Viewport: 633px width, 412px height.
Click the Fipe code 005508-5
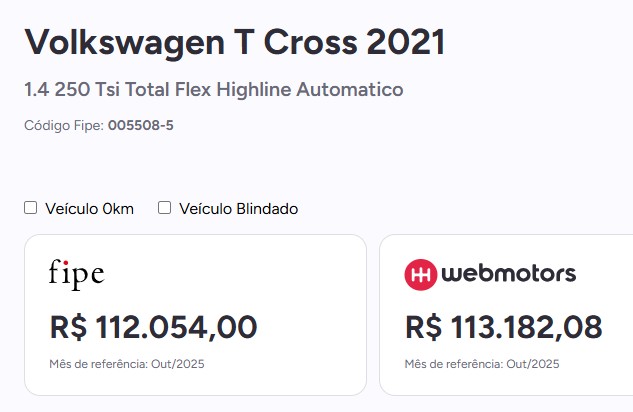[141, 125]
